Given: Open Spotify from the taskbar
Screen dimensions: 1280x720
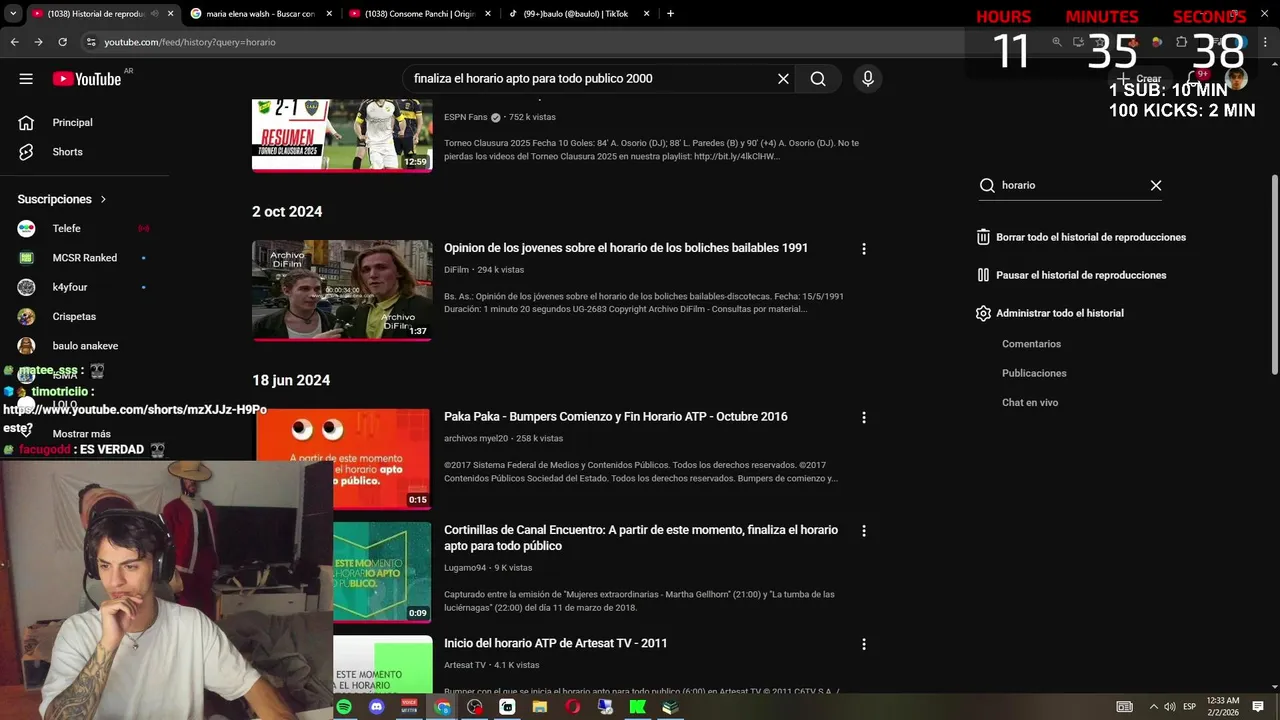Looking at the screenshot, I should 344,707.
